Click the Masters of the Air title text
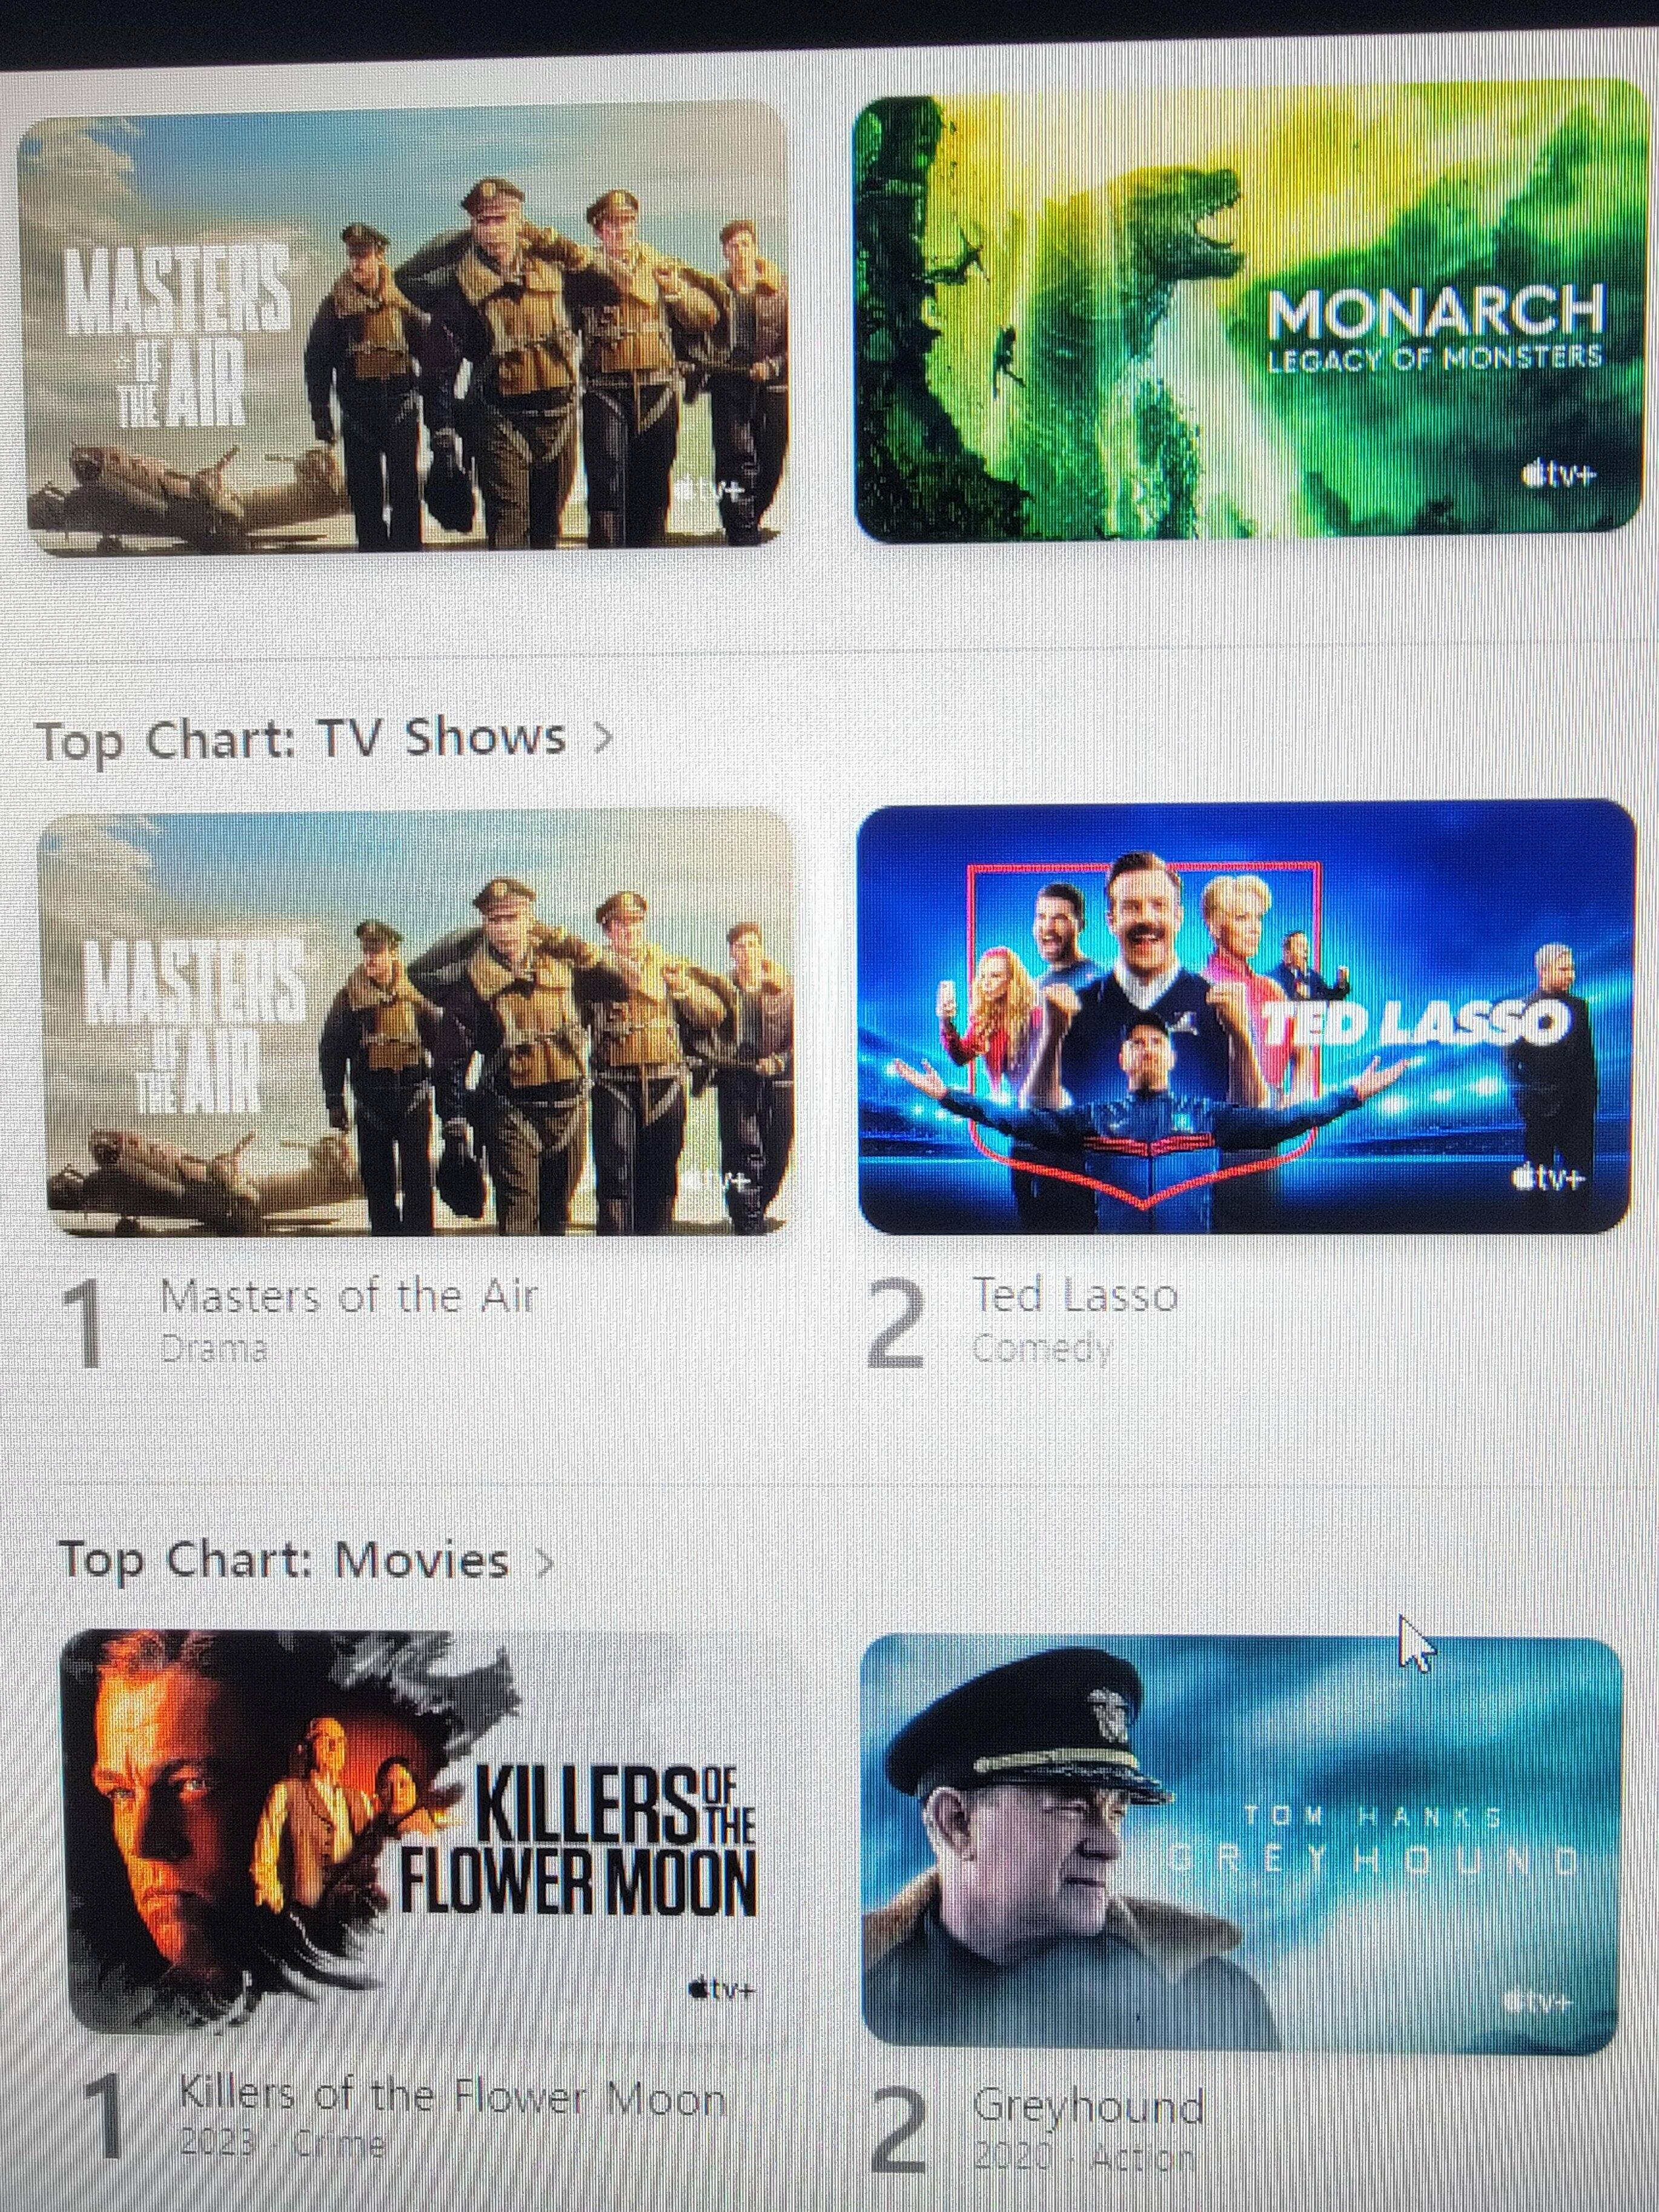 [x=349, y=1297]
